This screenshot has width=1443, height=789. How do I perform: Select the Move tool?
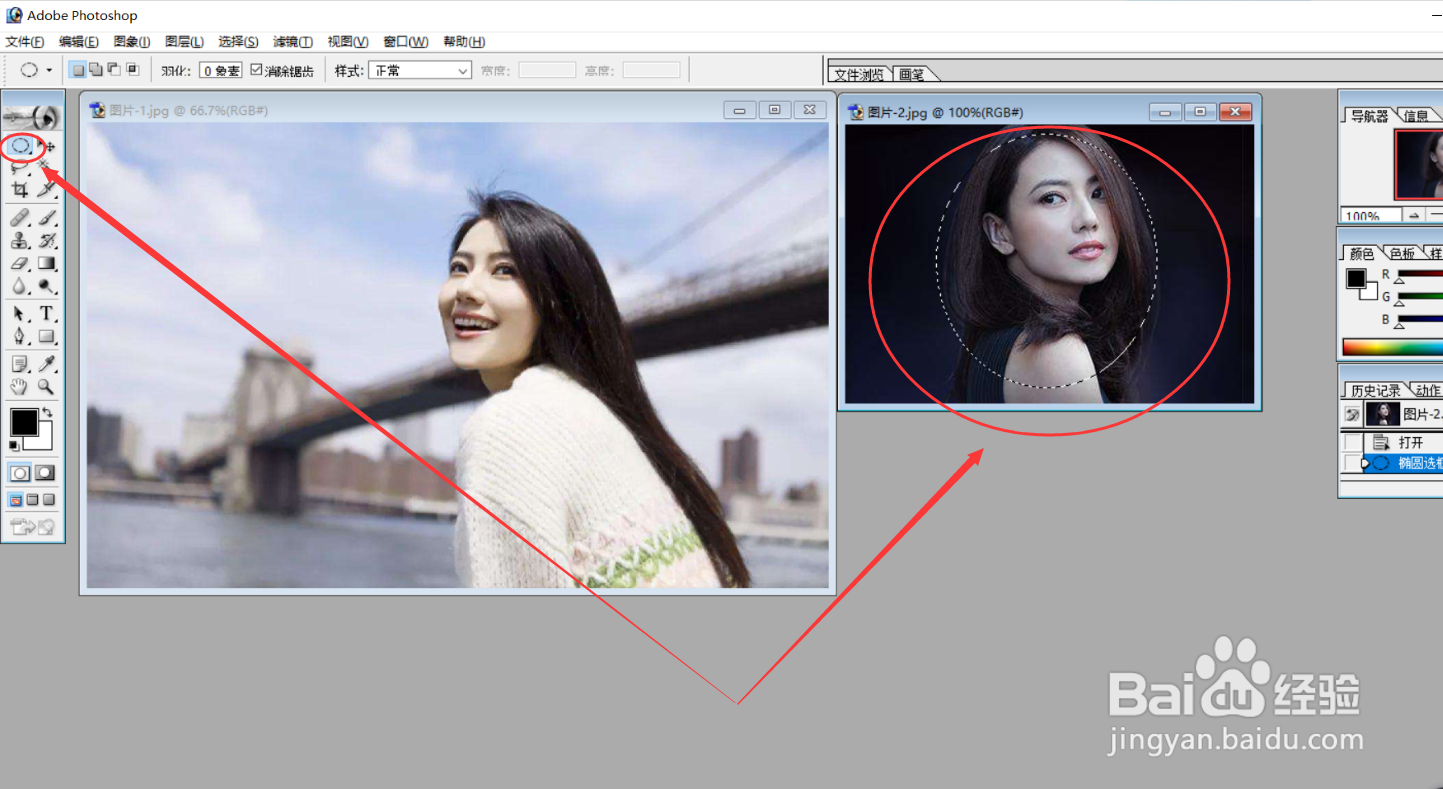[x=47, y=146]
